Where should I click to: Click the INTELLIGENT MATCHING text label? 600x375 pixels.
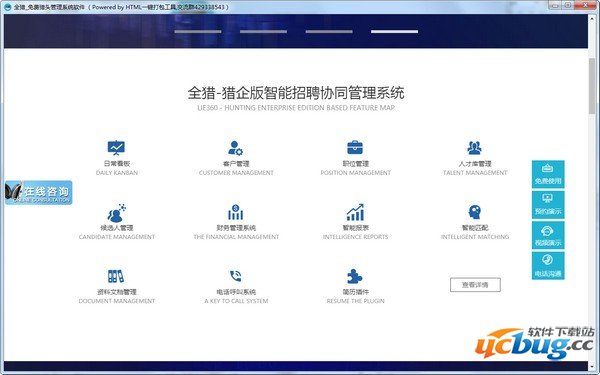475,237
